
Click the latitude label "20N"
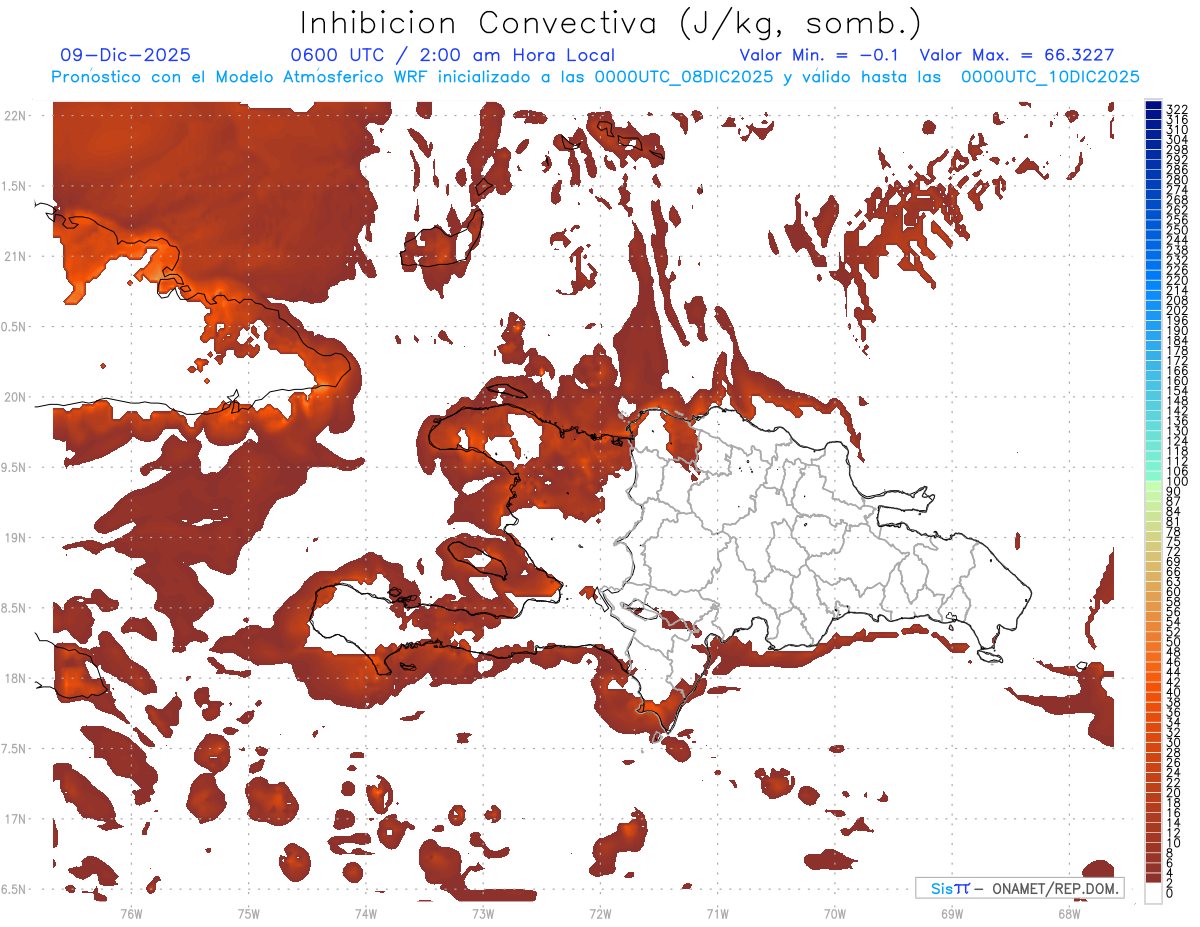tap(15, 397)
